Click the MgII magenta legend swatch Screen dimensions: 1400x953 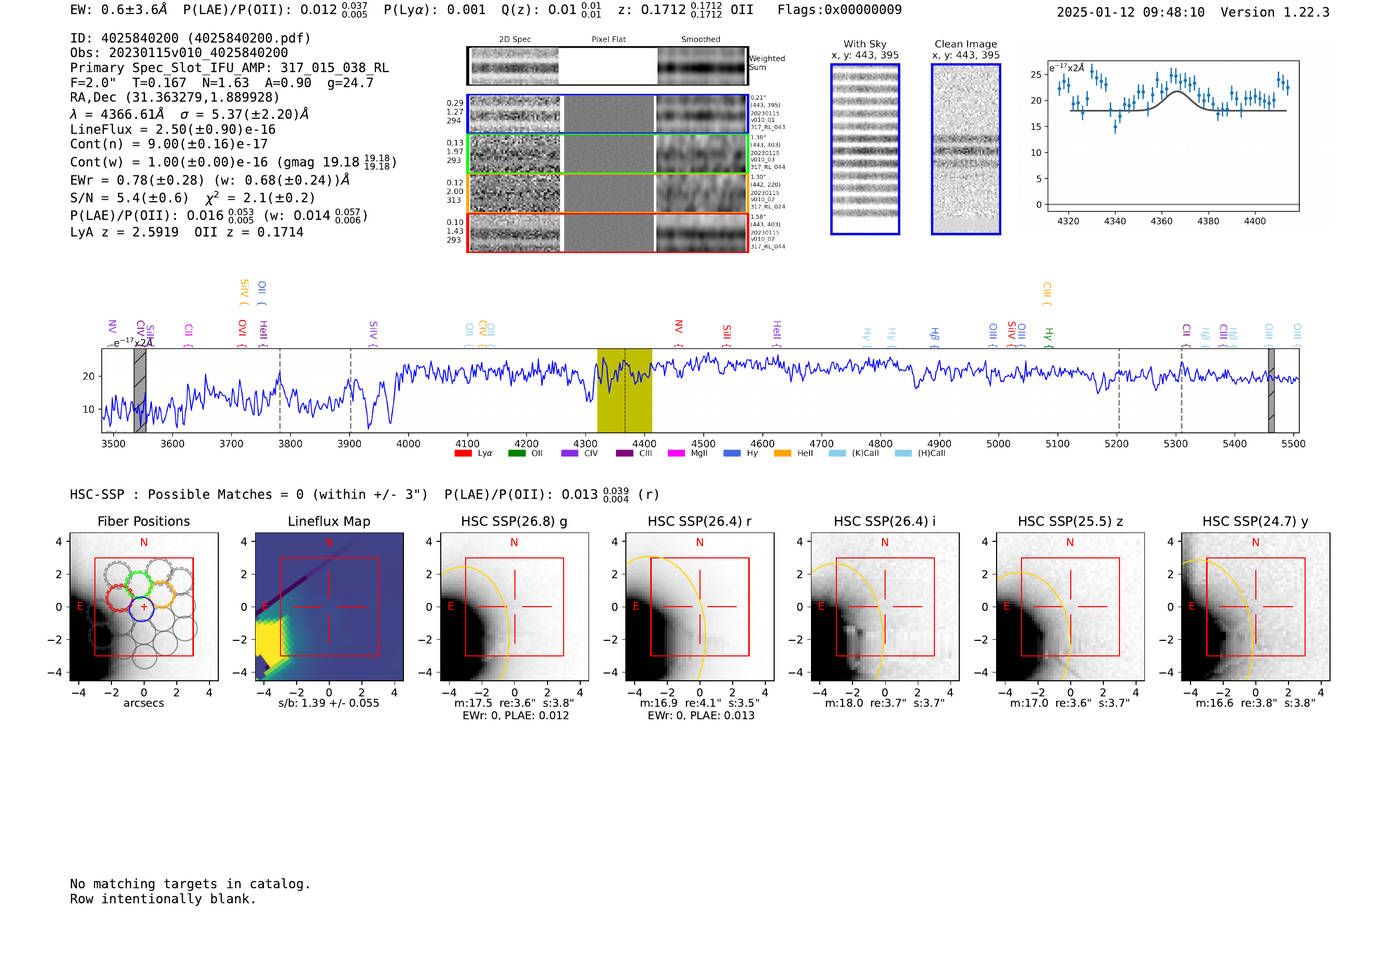tap(676, 453)
